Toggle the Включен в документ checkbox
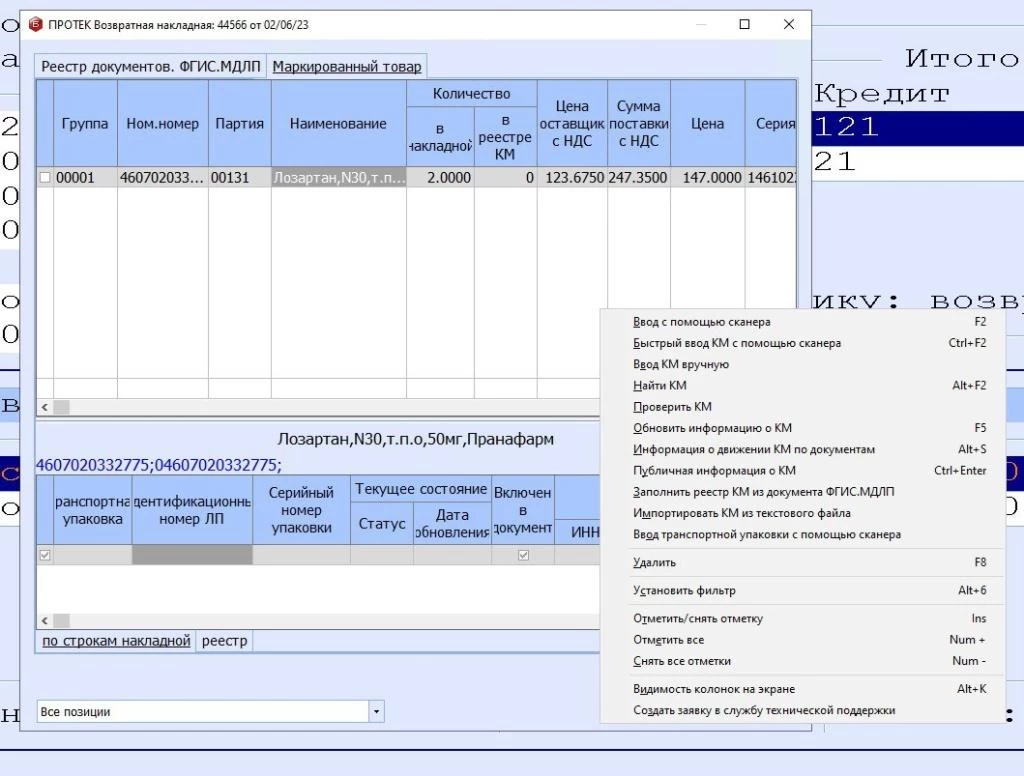The image size is (1024, 776). (x=523, y=555)
